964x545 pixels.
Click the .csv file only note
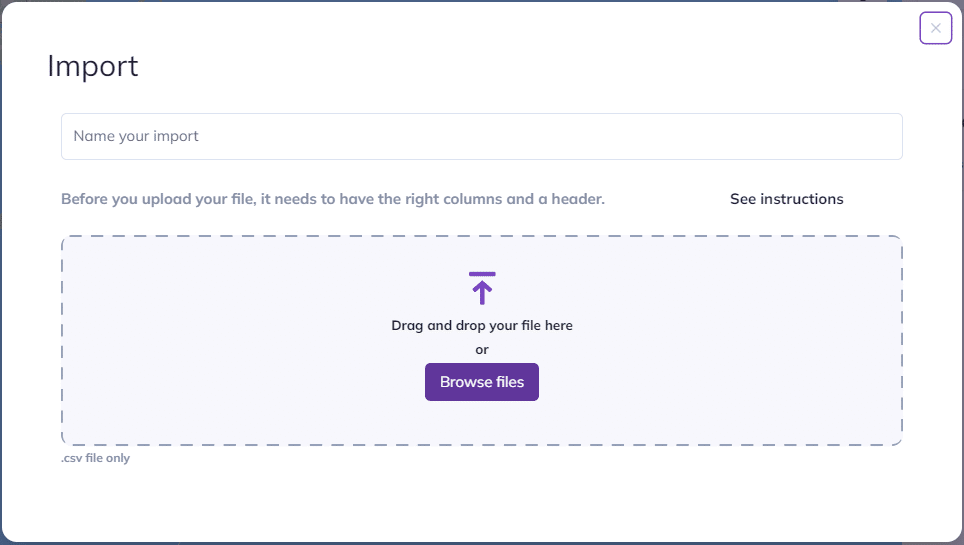(x=95, y=458)
